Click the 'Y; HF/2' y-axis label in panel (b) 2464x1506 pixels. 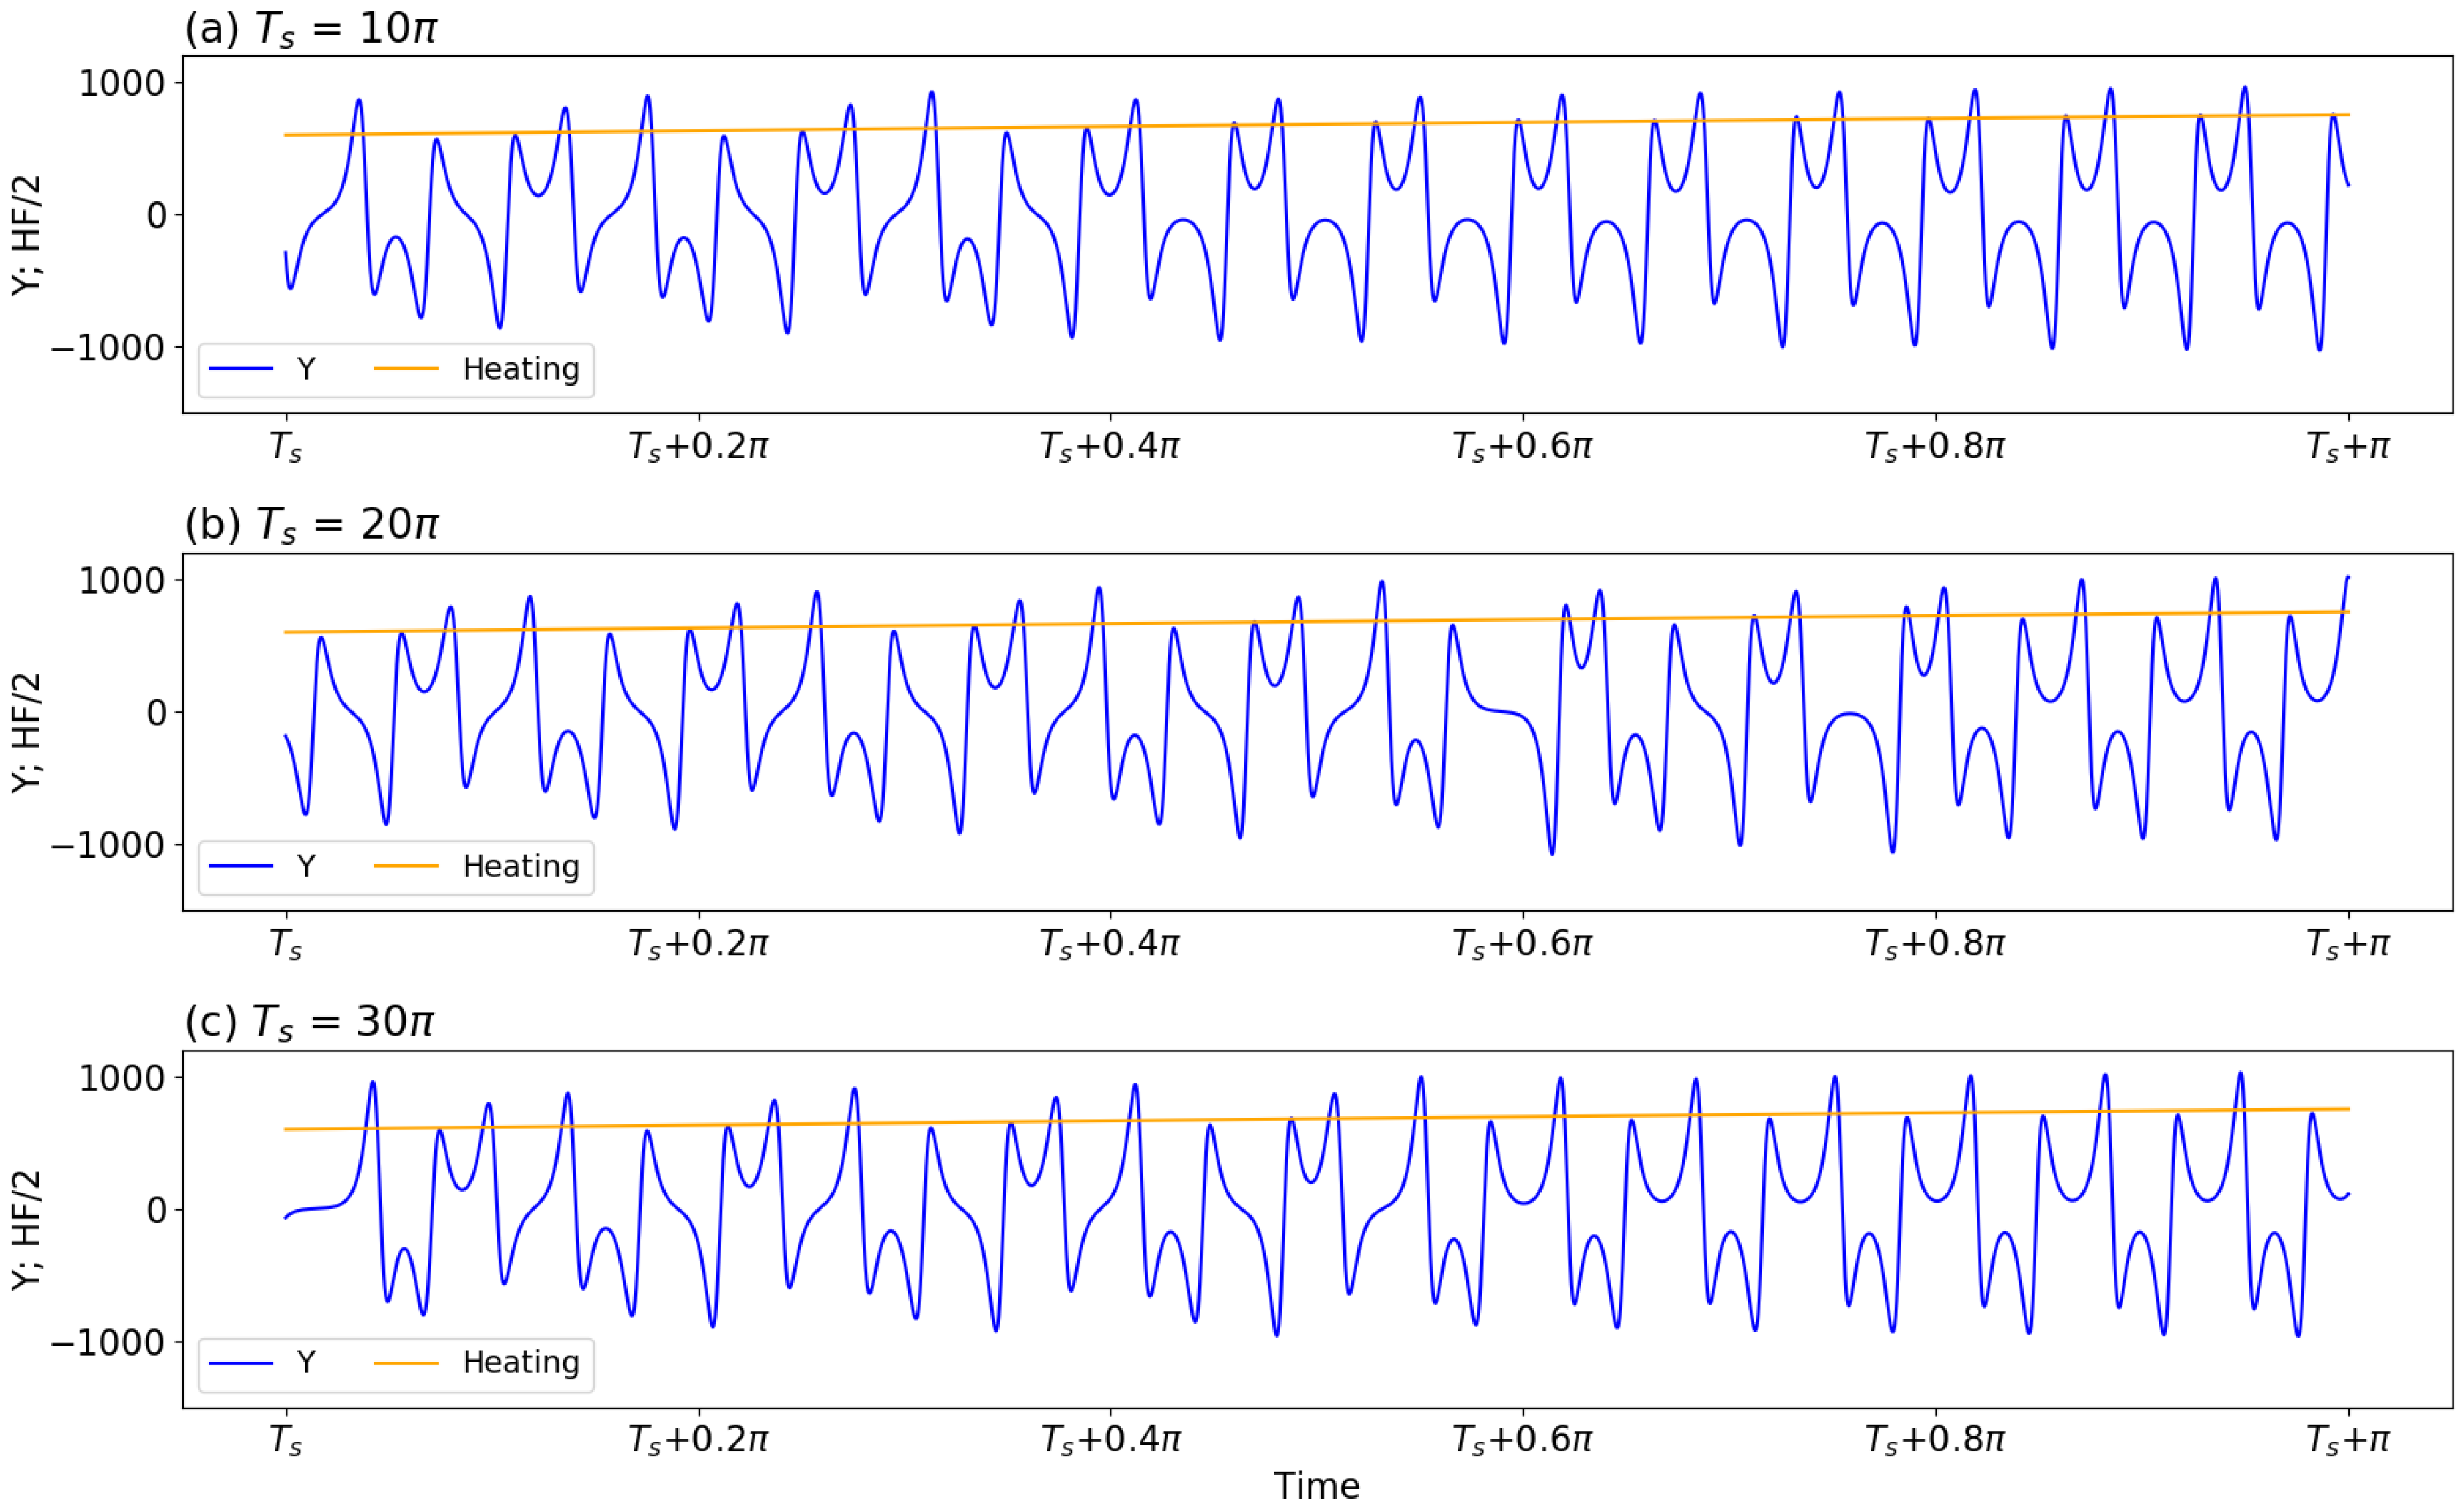point(27,732)
